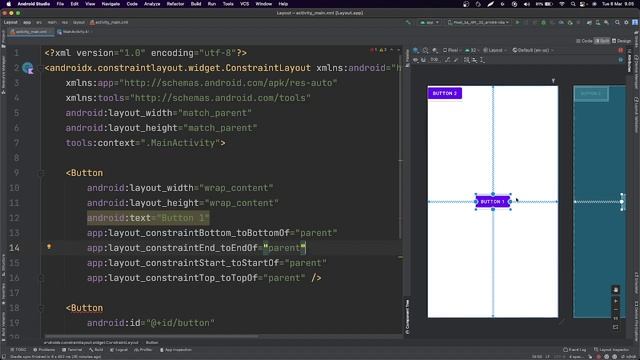Click the Button breadcrumb below the editor
The image size is (640, 360).
[x=152, y=342]
